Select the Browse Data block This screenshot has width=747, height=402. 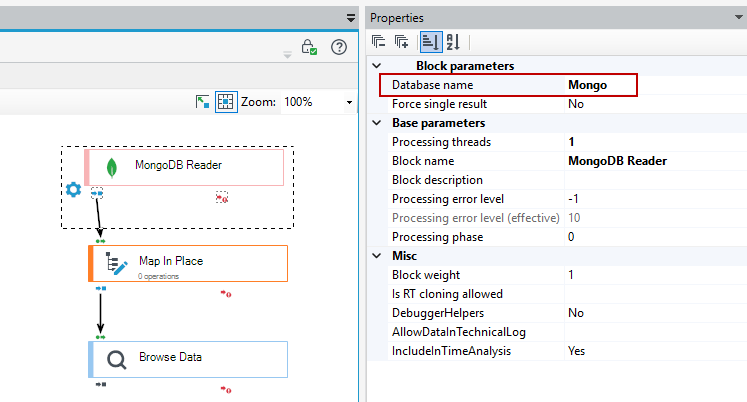pos(188,360)
